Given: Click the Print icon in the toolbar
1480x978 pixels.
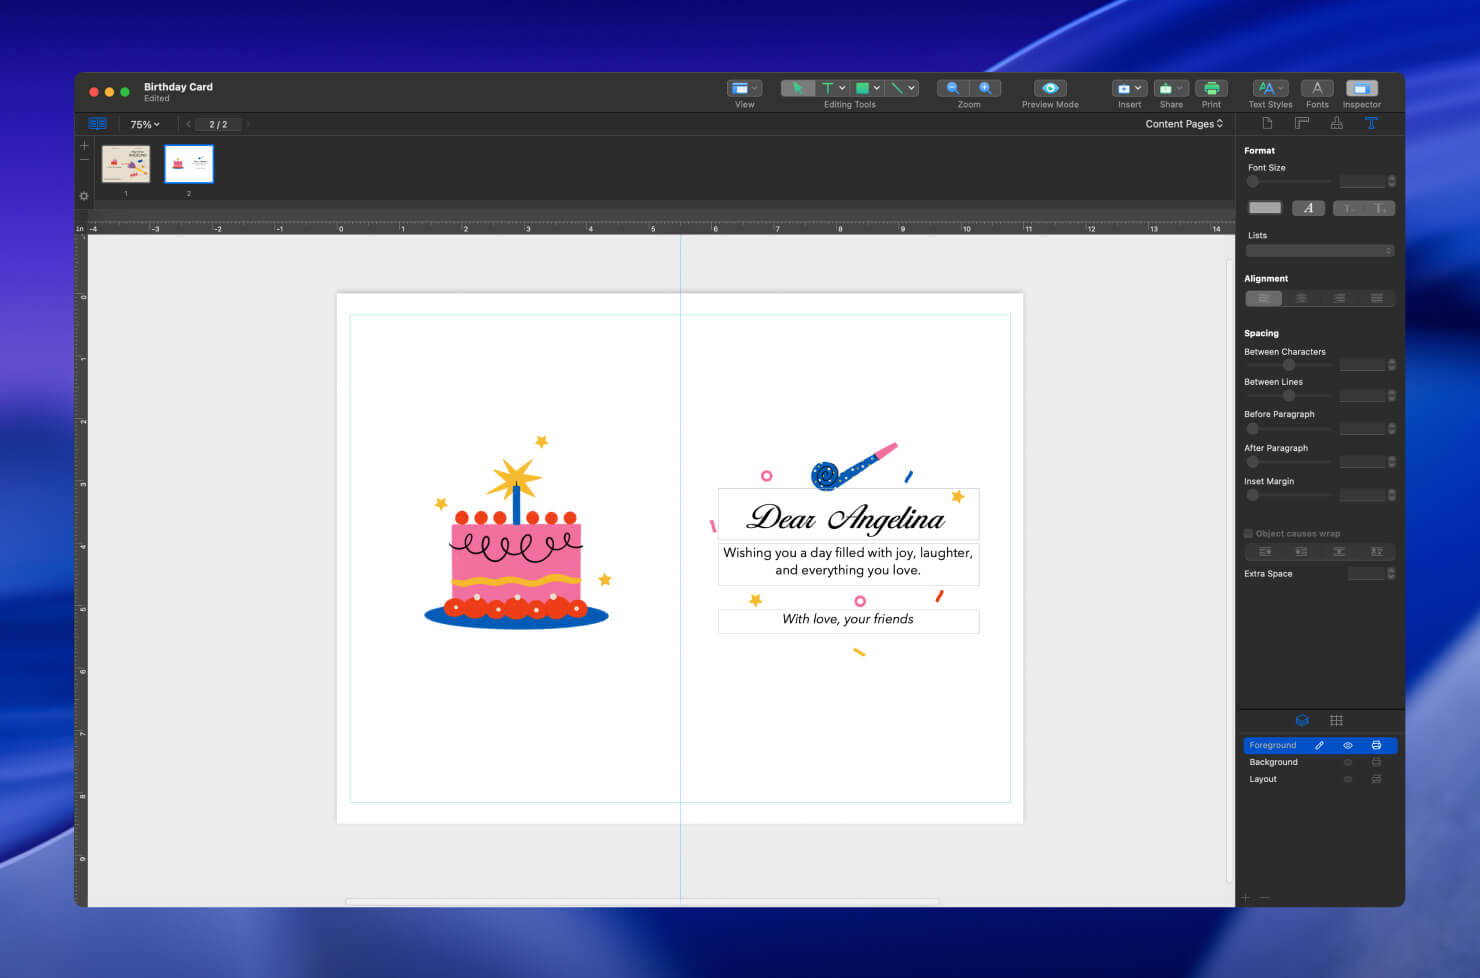Looking at the screenshot, I should 1211,88.
